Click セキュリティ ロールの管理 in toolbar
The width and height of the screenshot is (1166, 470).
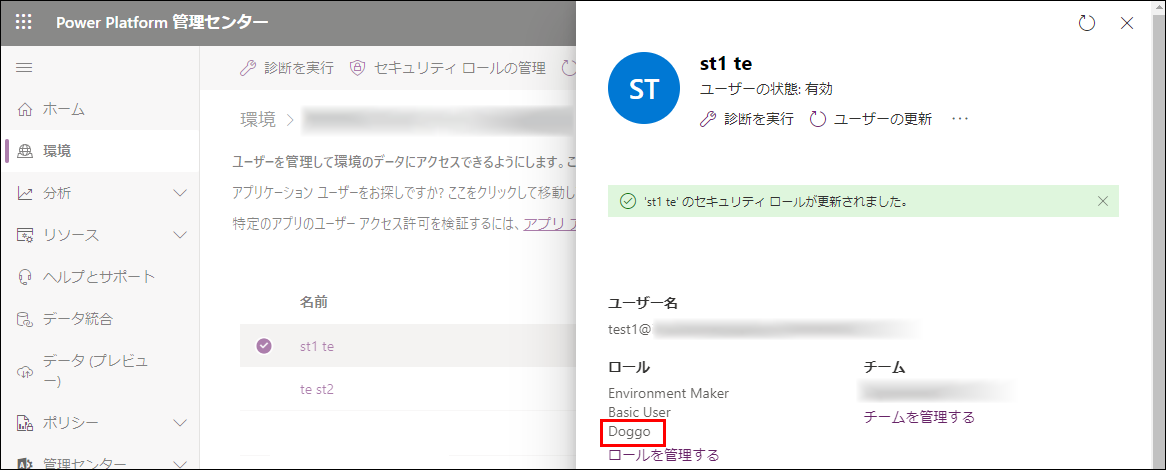click(448, 68)
